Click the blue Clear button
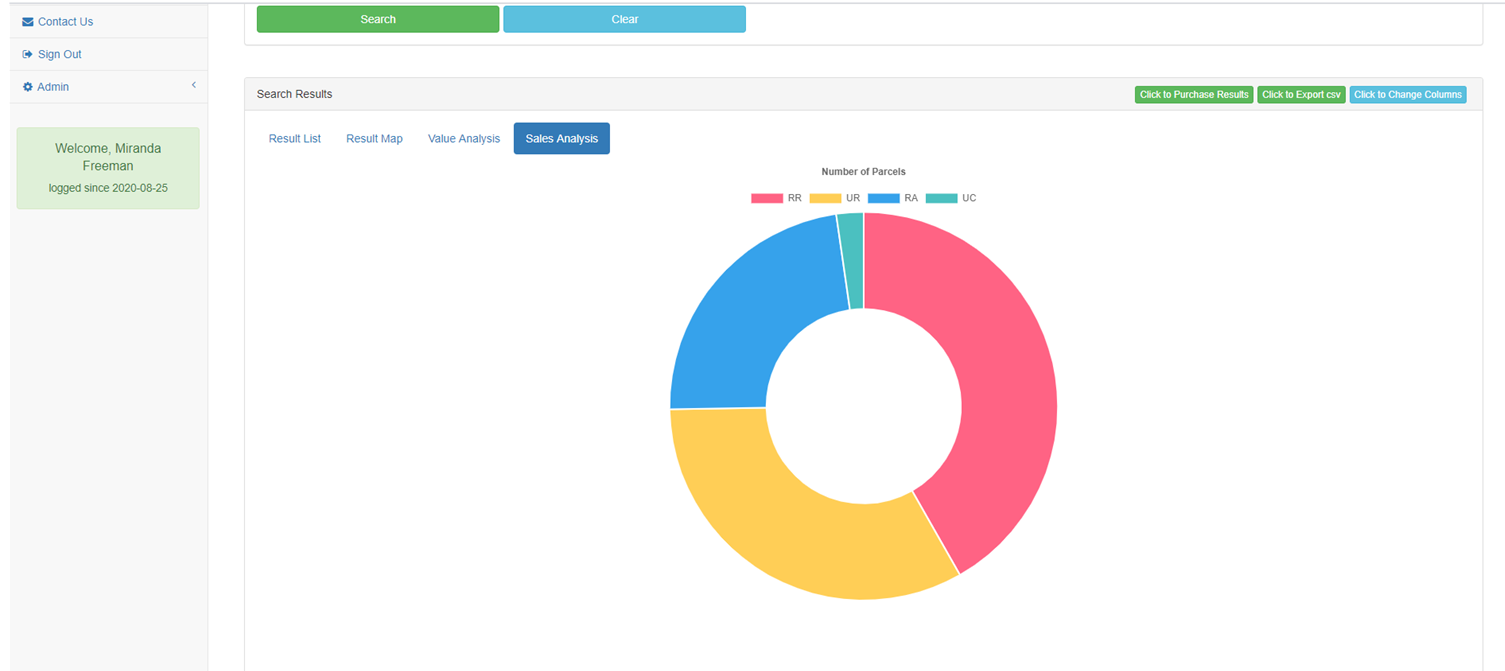The image size is (1505, 671). point(625,19)
